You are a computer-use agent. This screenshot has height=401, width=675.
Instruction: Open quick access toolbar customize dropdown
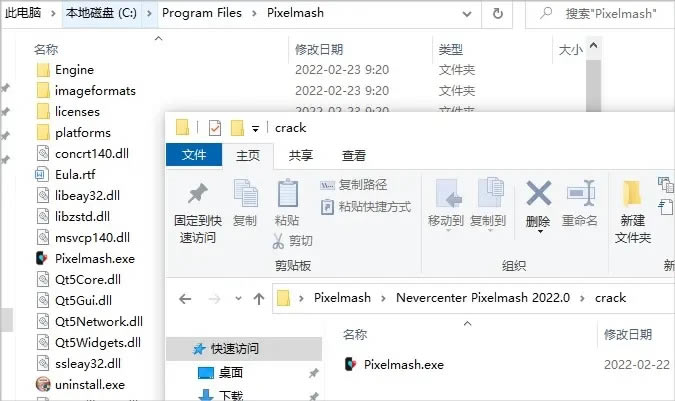pos(255,129)
